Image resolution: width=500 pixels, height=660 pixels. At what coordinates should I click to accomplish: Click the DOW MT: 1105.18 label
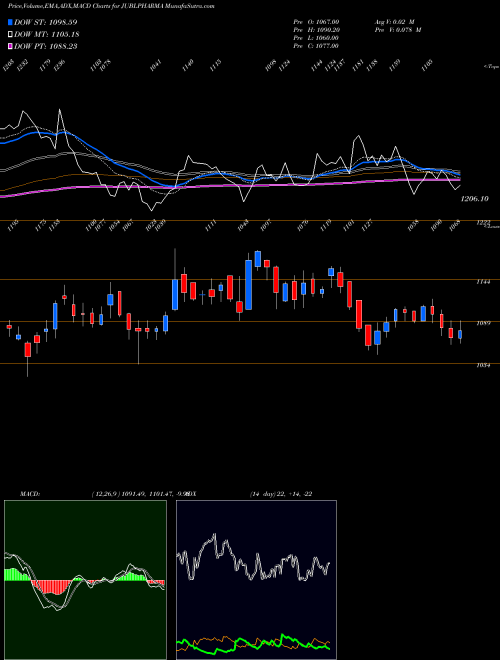(47, 35)
